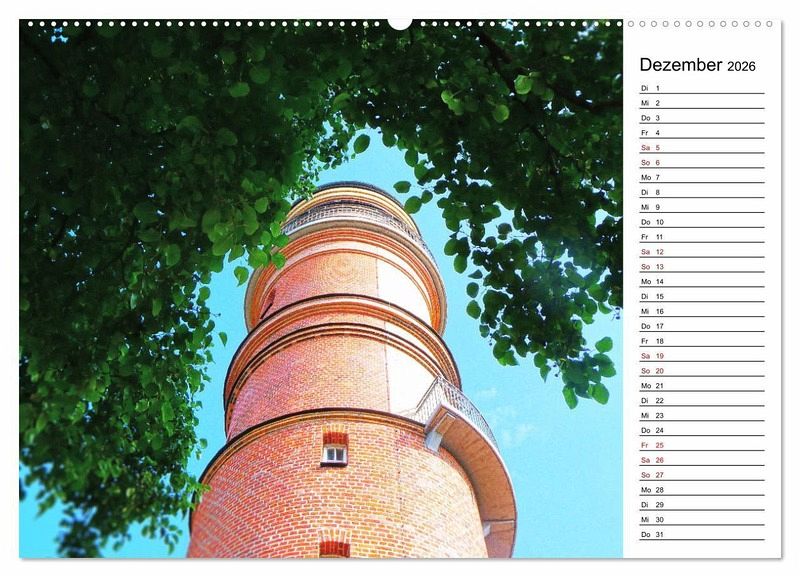800x577 pixels.
Task: Select Saturday Sa 5 row
Action: pyautogui.click(x=701, y=148)
